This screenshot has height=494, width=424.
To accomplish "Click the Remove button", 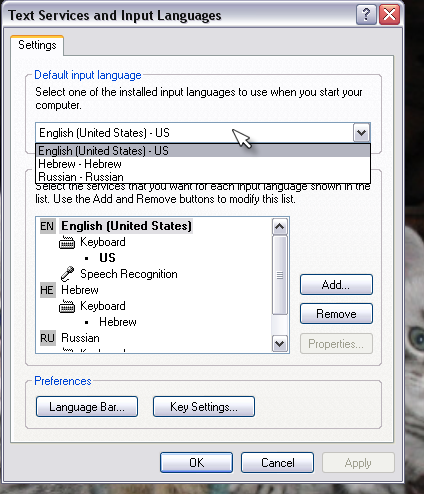I will 336,314.
